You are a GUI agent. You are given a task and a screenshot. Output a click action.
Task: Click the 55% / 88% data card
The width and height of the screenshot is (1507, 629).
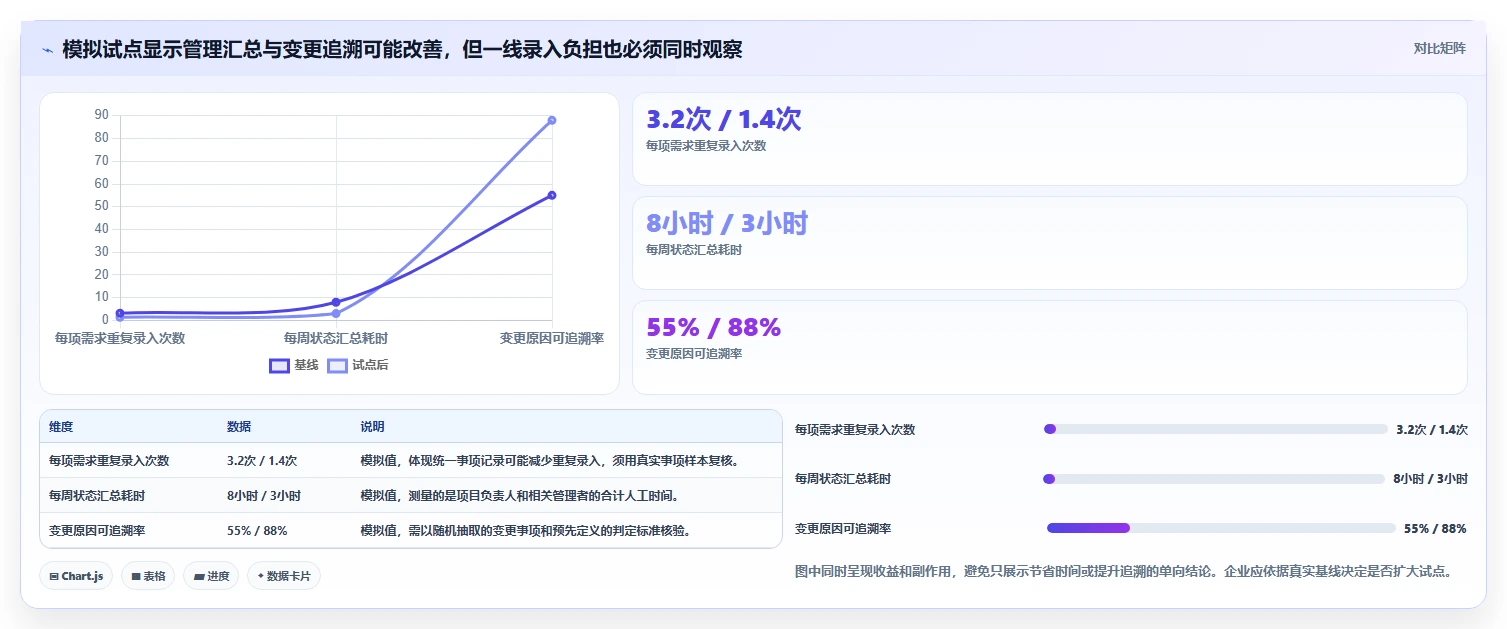coord(1049,347)
